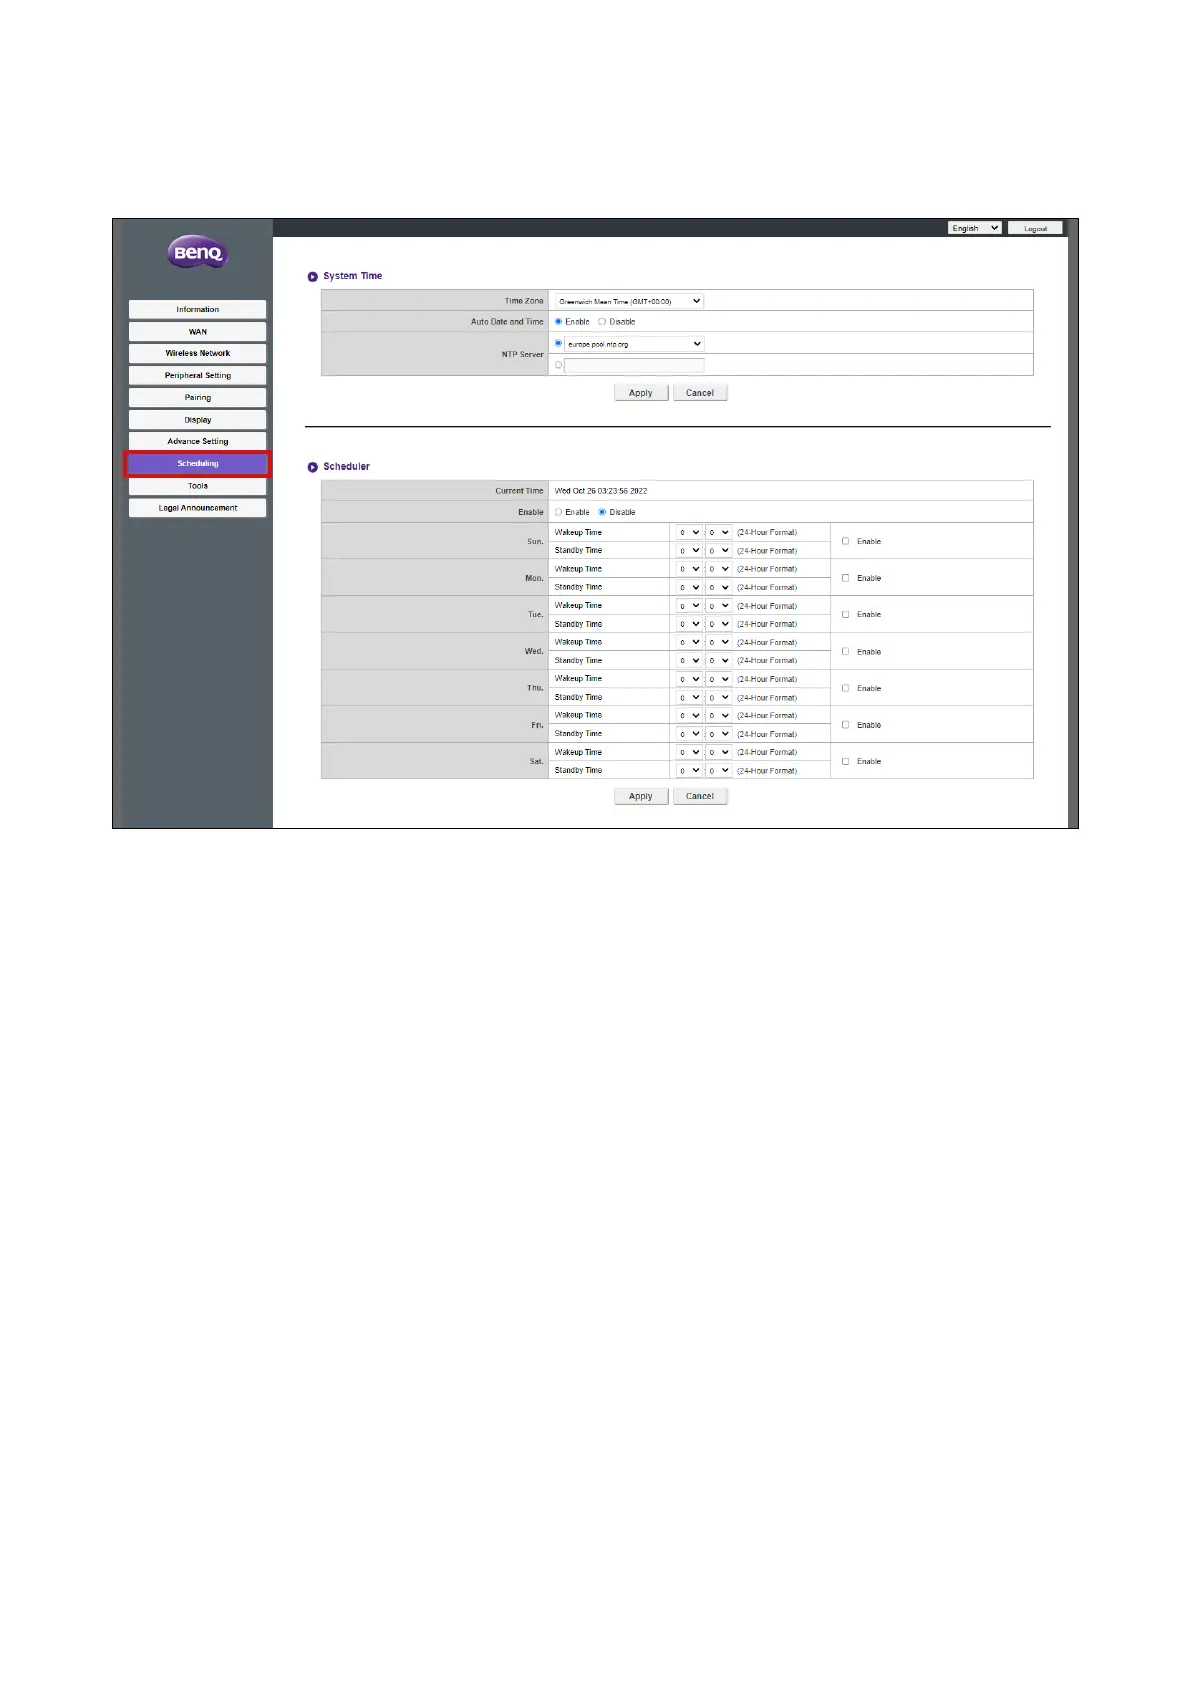Open the Saturday Wakeup Time minute dropdown
The width and height of the screenshot is (1191, 1684).
(719, 752)
